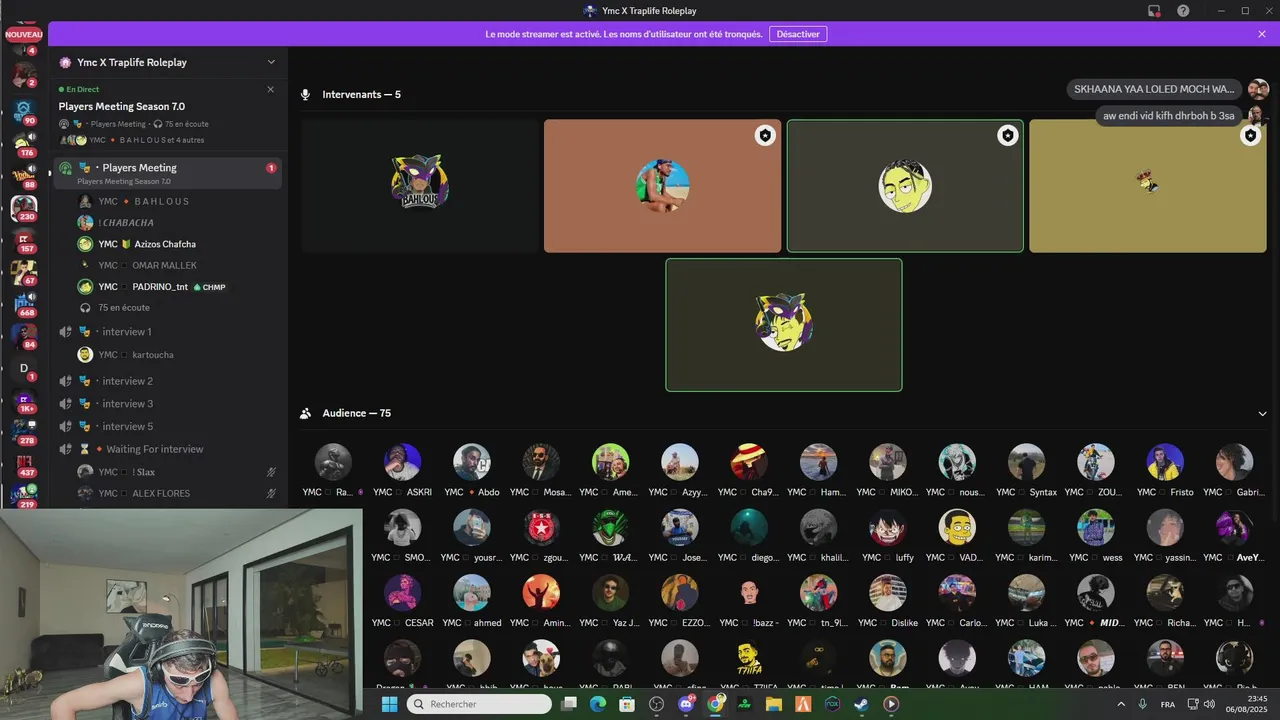Click user Azizos Chafcha in the channel list
Image resolution: width=1280 pixels, height=720 pixels.
click(x=177, y=244)
